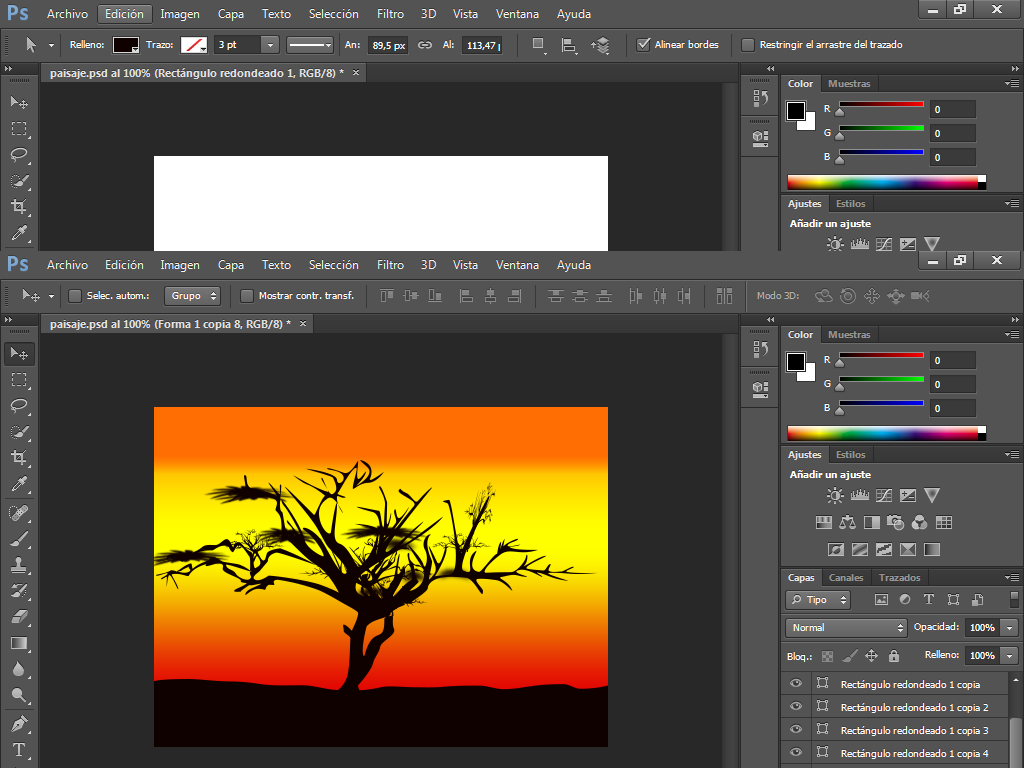Hide the Rectángulo redondeado 1 copia 3 layer
1024x768 pixels.
795,729
